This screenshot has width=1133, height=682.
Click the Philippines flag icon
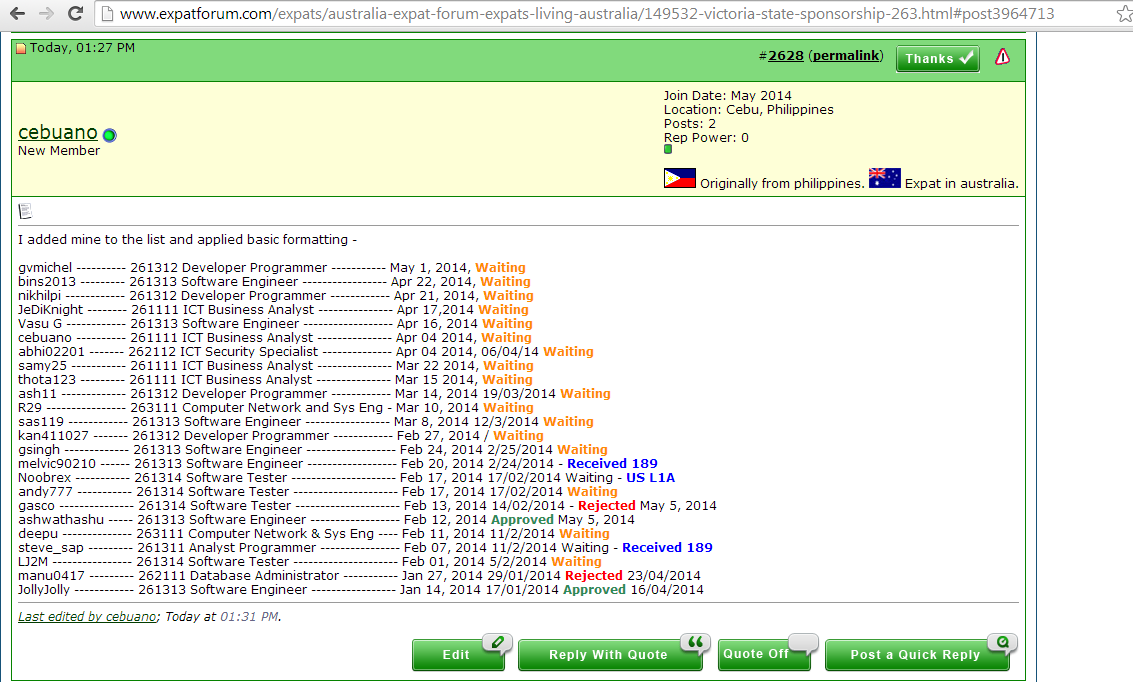point(679,179)
